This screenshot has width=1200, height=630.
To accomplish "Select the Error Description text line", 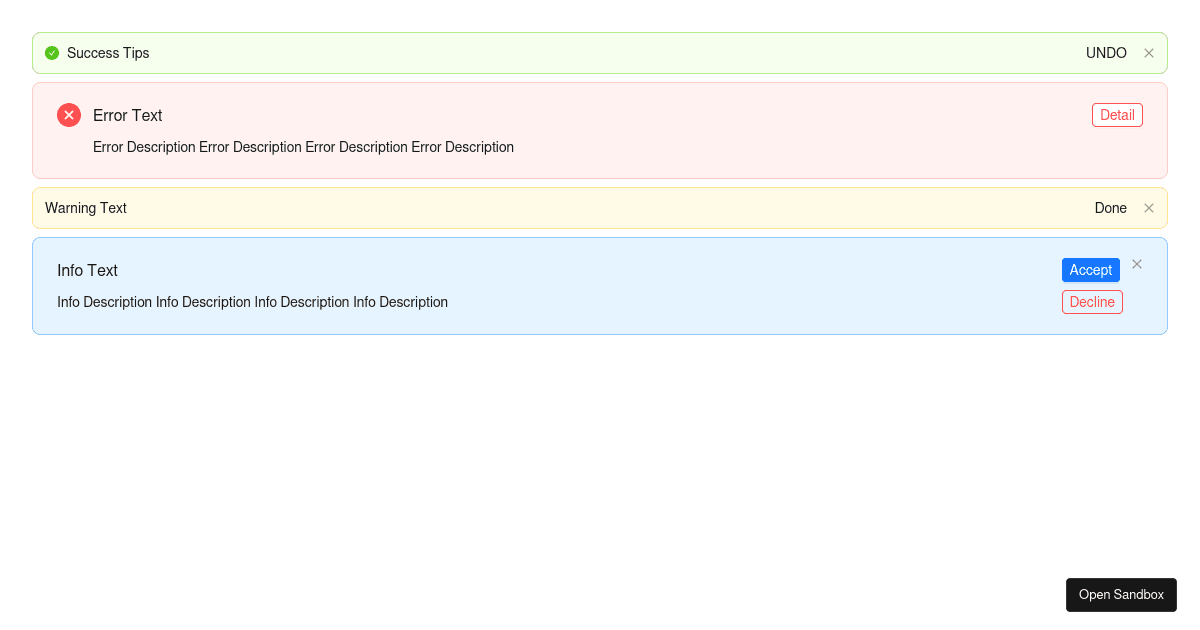I will click(x=303, y=147).
